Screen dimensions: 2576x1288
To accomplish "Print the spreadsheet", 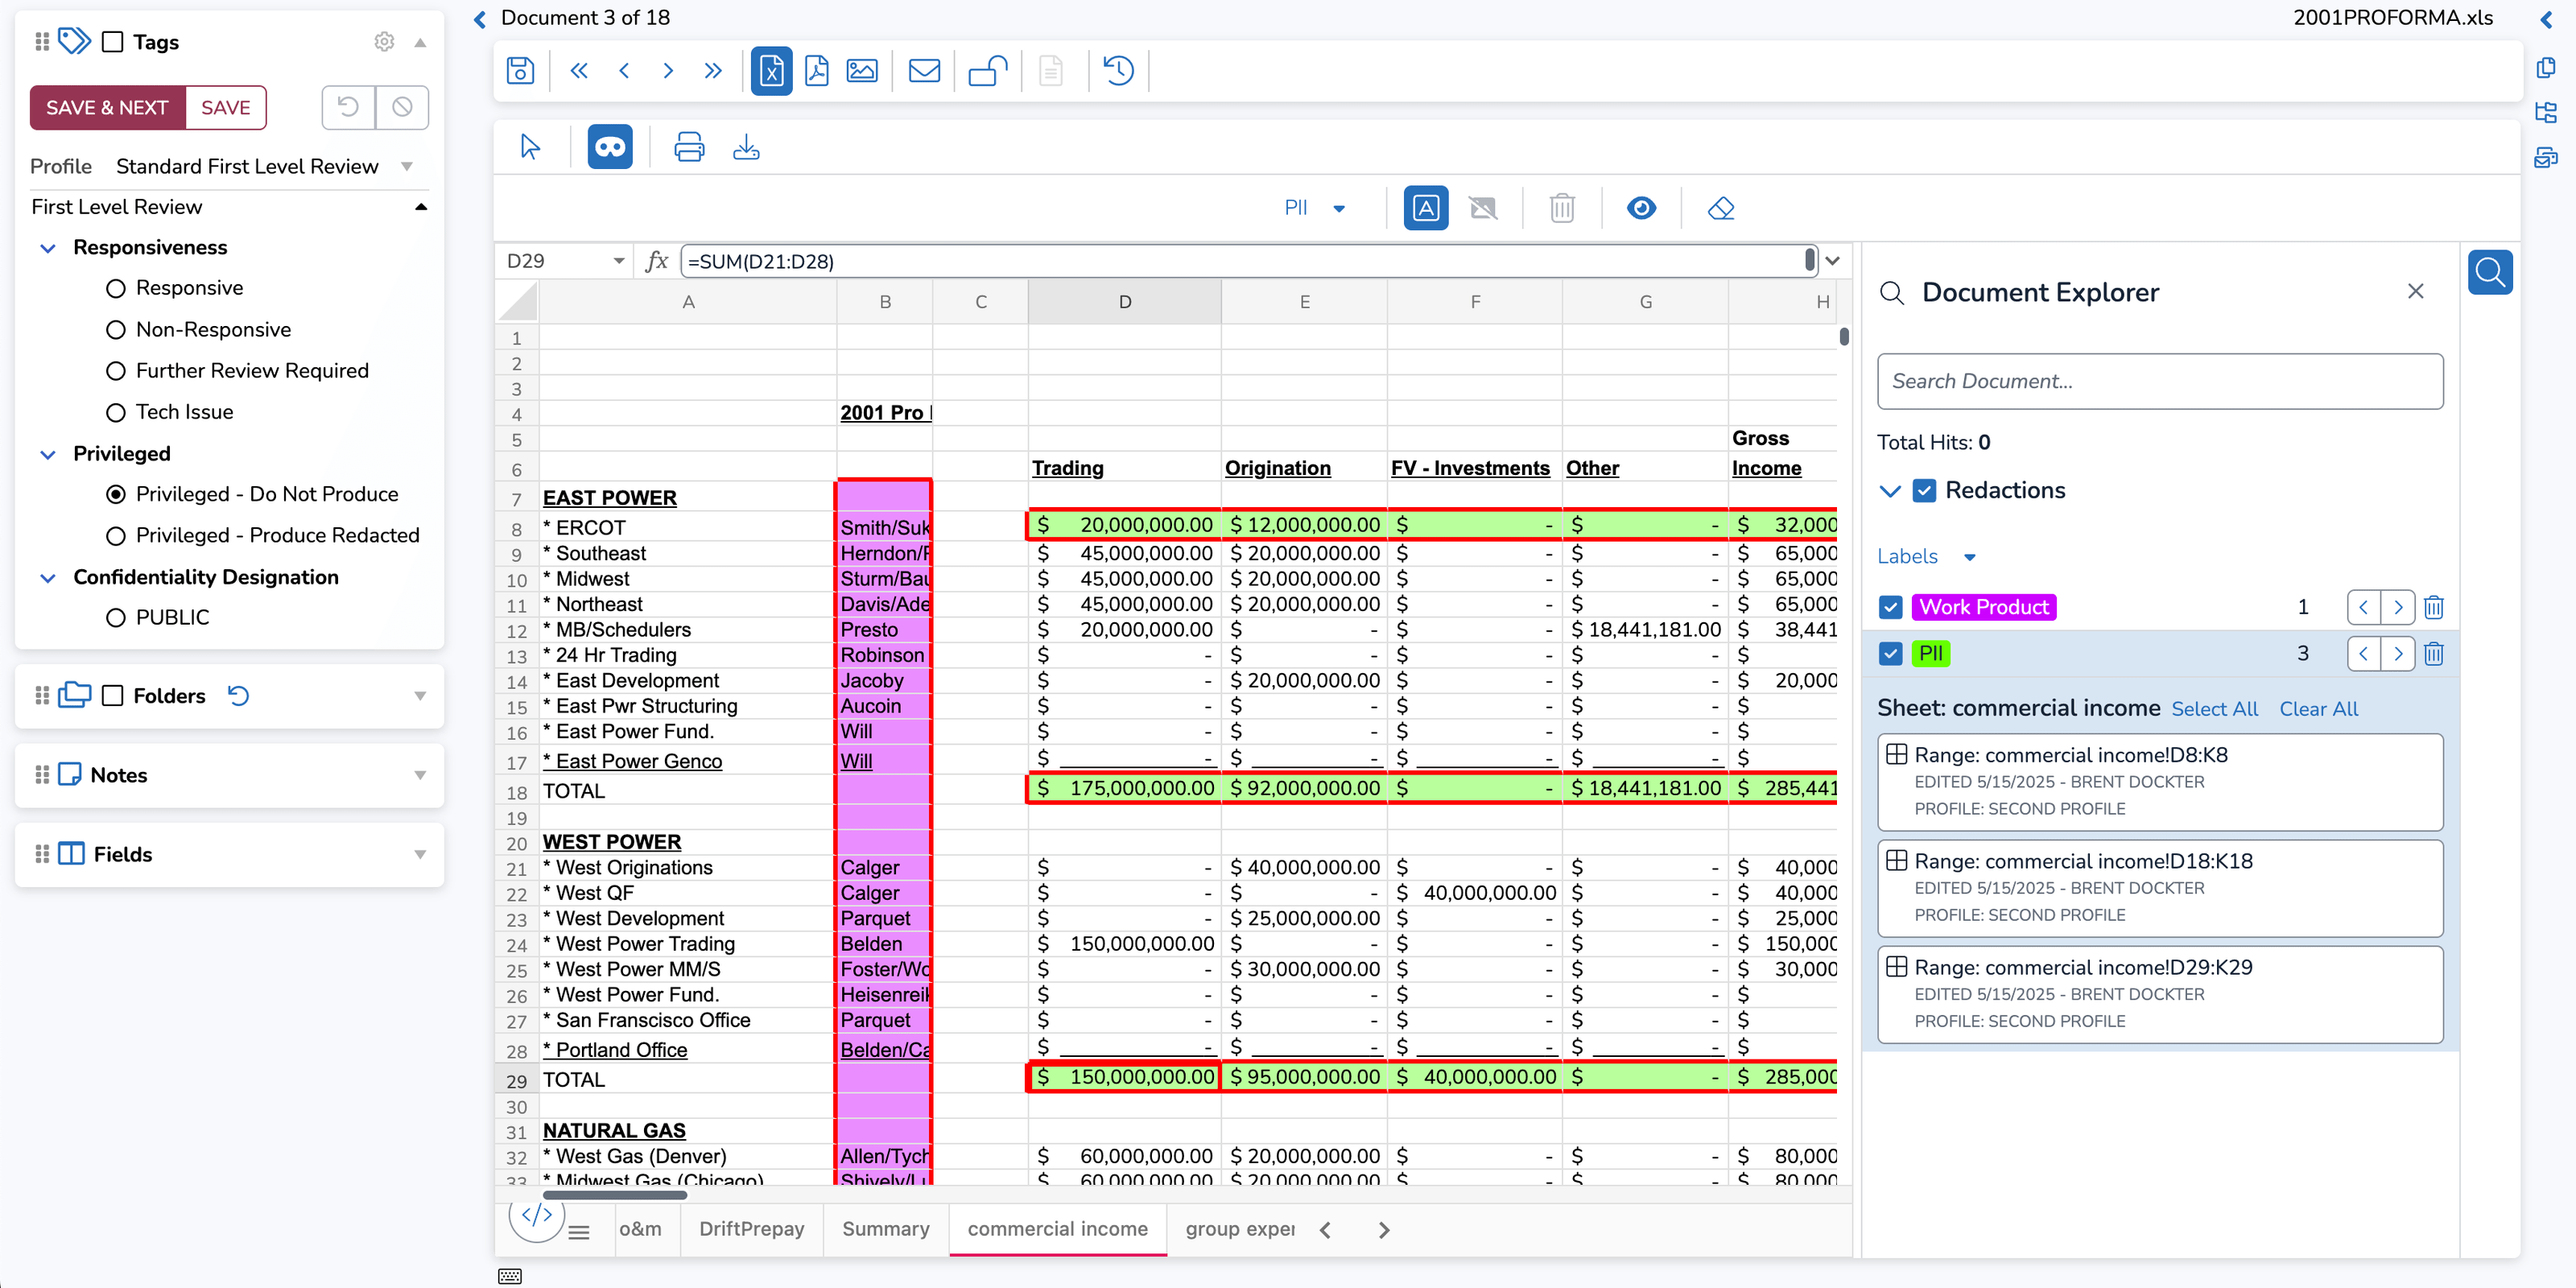I will [689, 146].
